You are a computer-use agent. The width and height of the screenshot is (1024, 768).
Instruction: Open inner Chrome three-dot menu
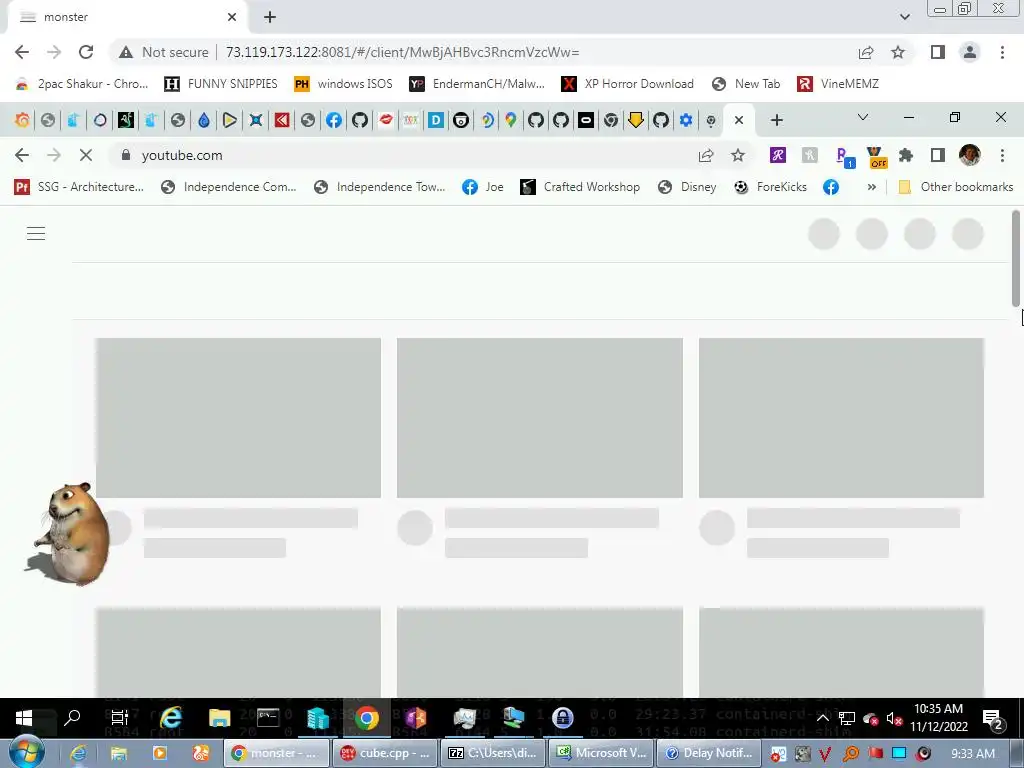pyautogui.click(x=1002, y=155)
